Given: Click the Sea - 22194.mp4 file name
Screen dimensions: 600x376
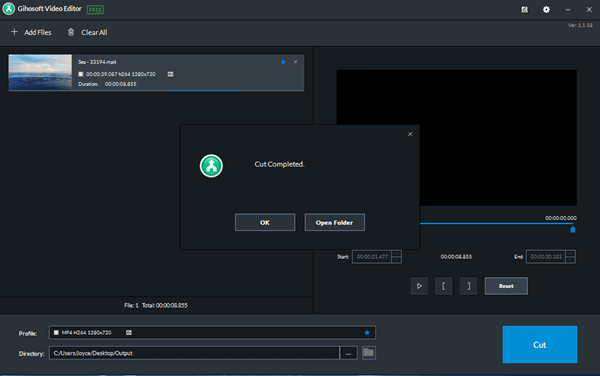Looking at the screenshot, I should (97, 62).
